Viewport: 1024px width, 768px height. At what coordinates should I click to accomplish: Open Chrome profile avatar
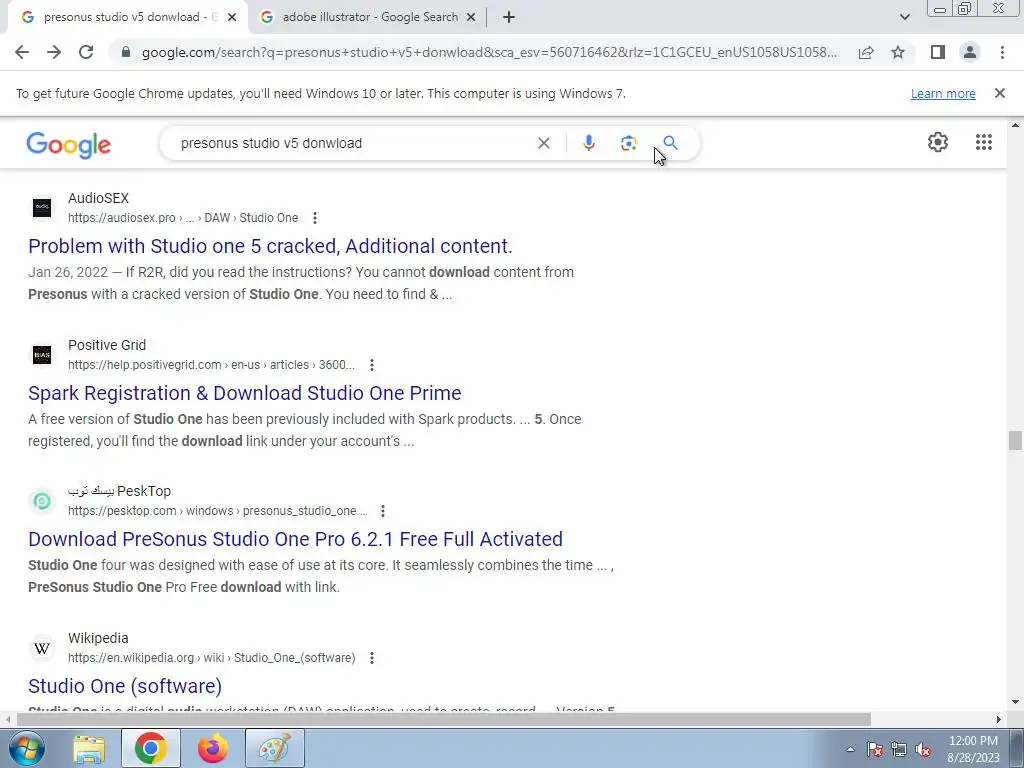[970, 52]
